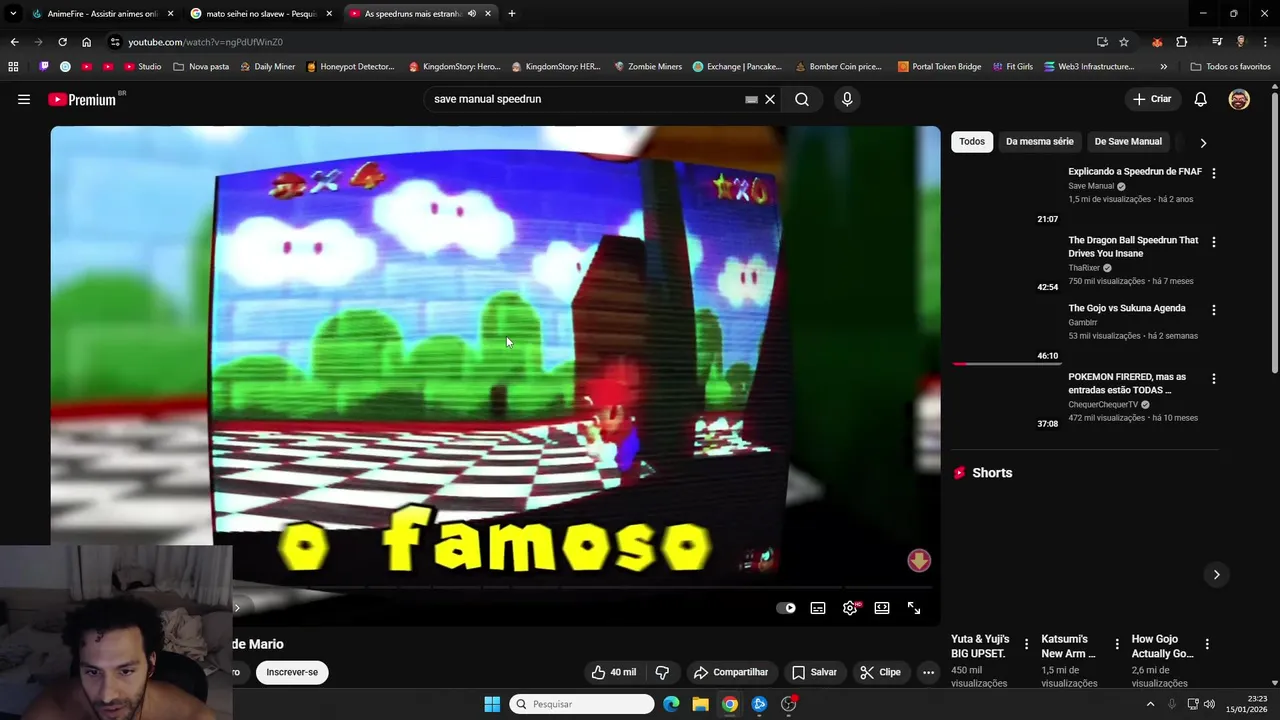
Task: Open options for Yuta & Yuji's short
Action: pos(1026,644)
